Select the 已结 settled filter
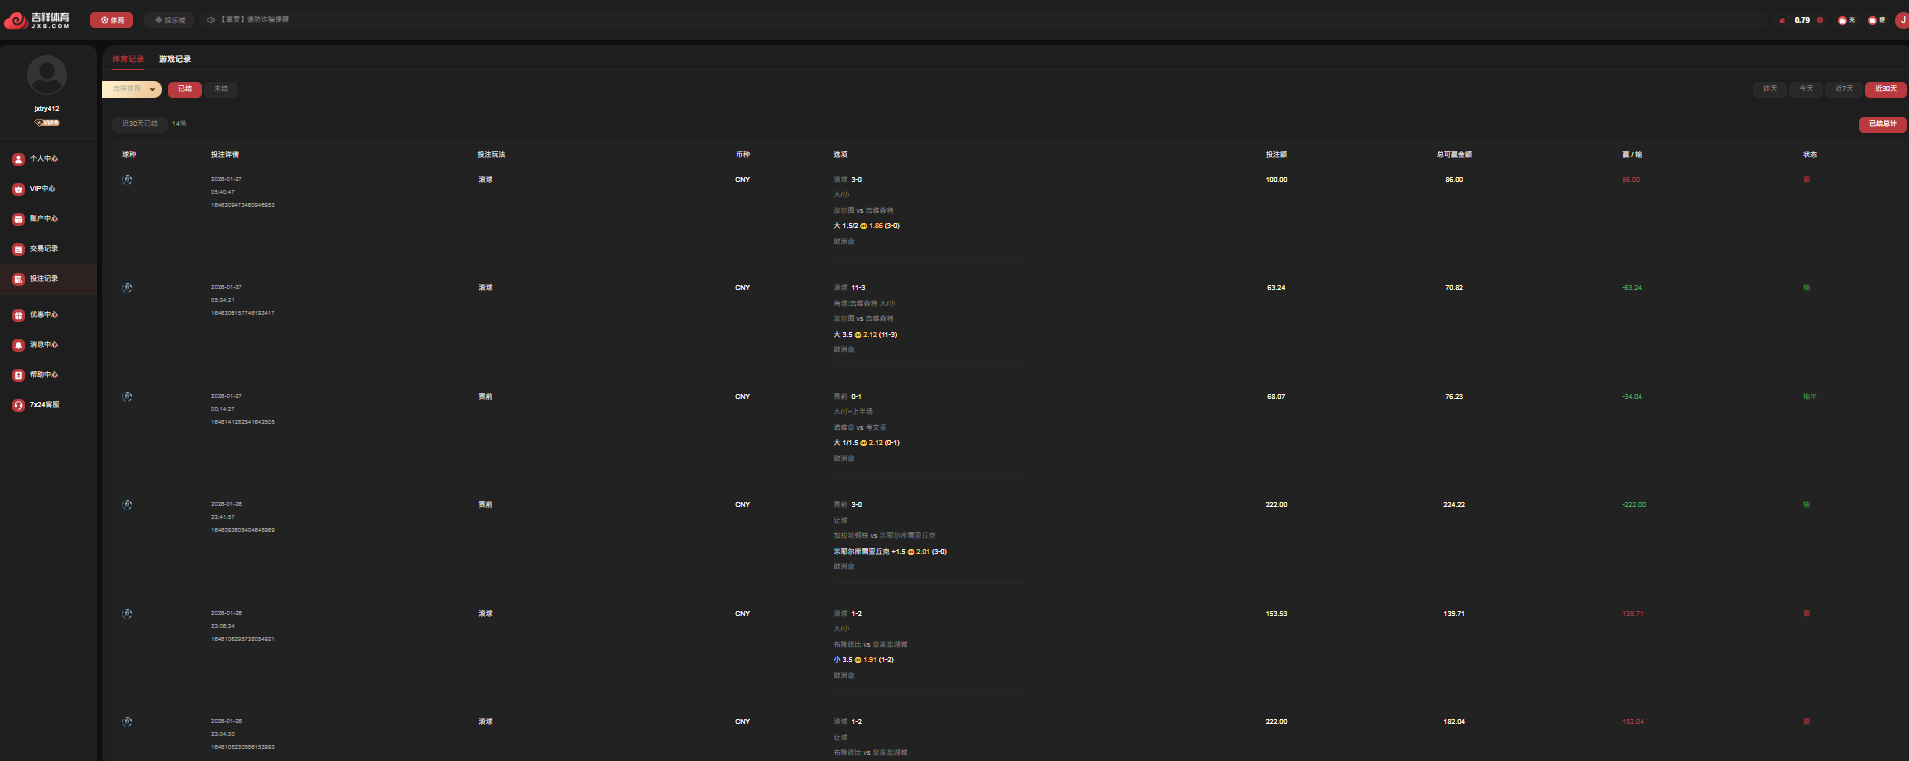The width and height of the screenshot is (1909, 761). (x=185, y=89)
